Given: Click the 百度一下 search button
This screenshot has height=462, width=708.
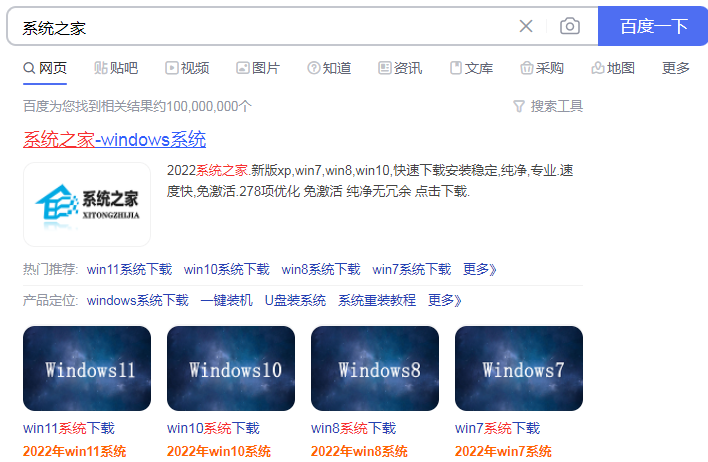Looking at the screenshot, I should [x=653, y=26].
